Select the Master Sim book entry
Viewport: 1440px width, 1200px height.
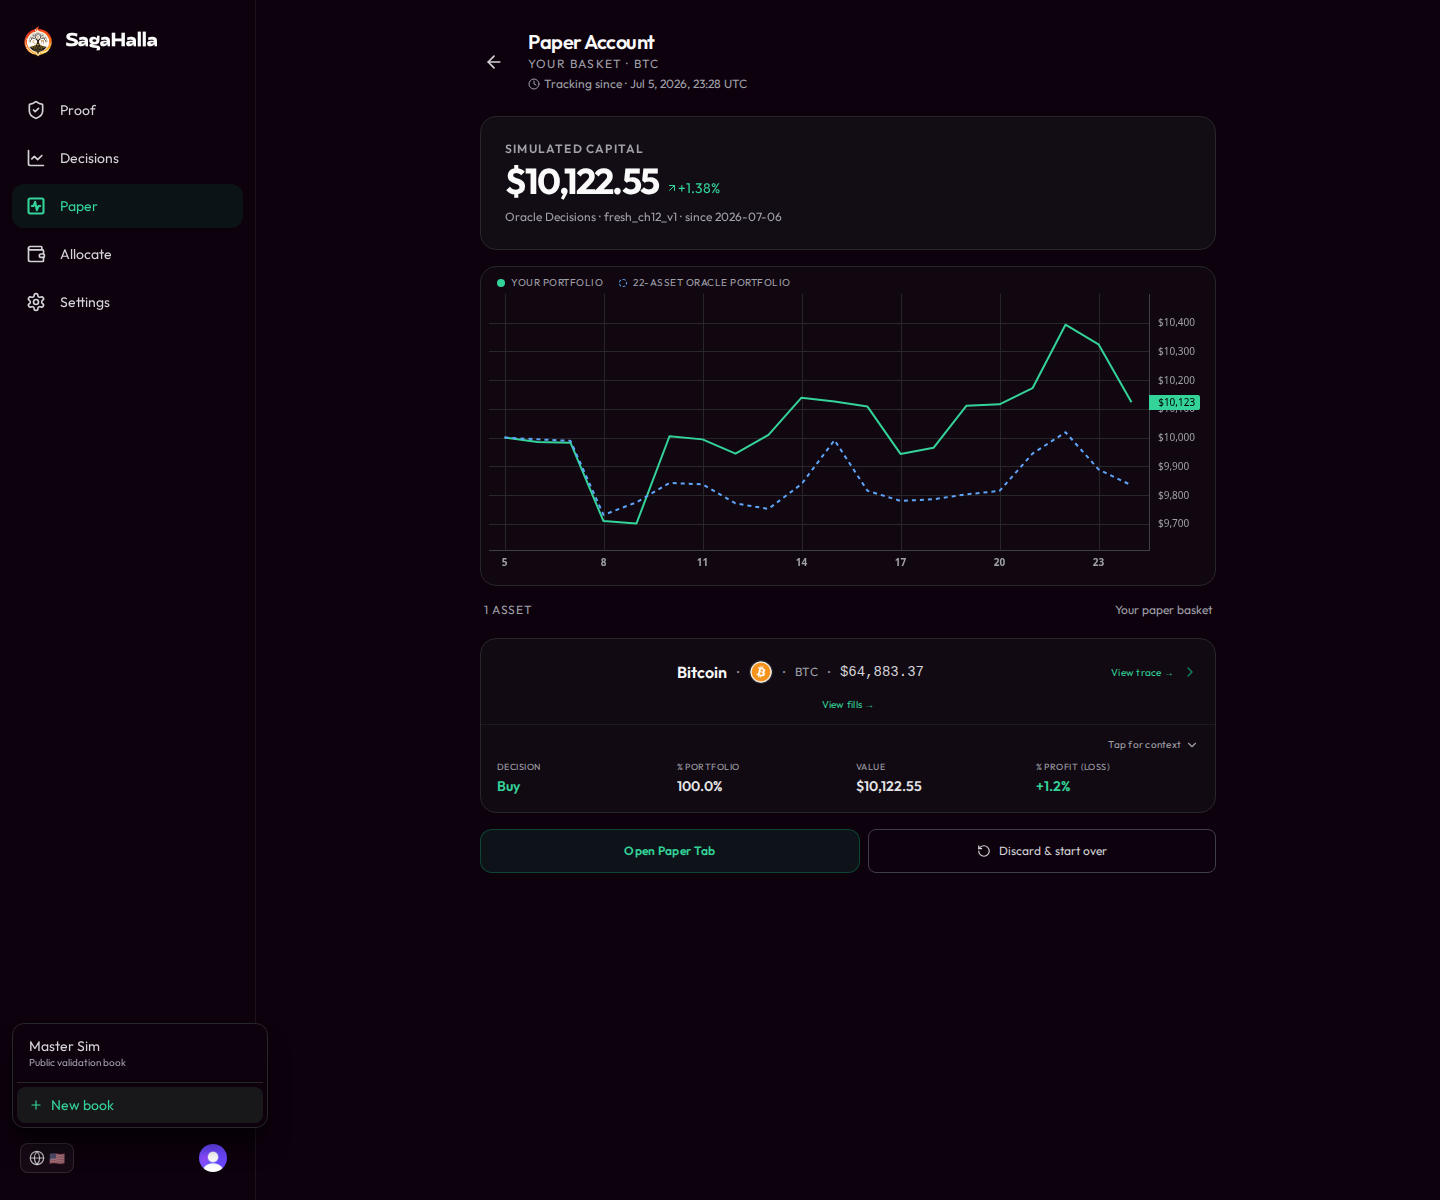140,1053
